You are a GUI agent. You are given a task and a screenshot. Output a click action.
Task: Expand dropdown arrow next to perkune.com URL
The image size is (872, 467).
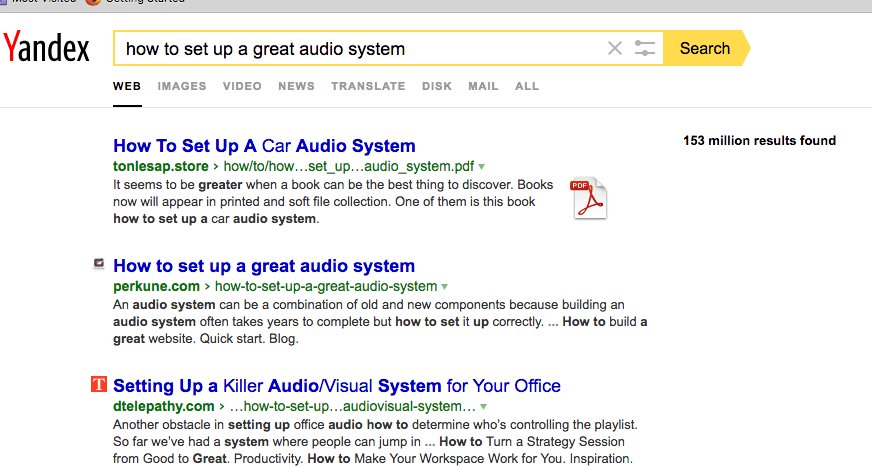coord(444,287)
